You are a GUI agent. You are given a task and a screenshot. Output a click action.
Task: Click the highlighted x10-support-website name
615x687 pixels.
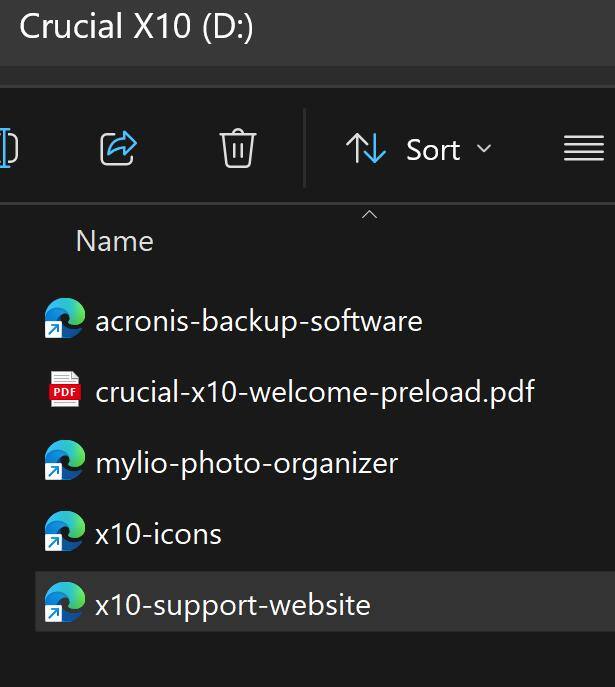click(232, 605)
